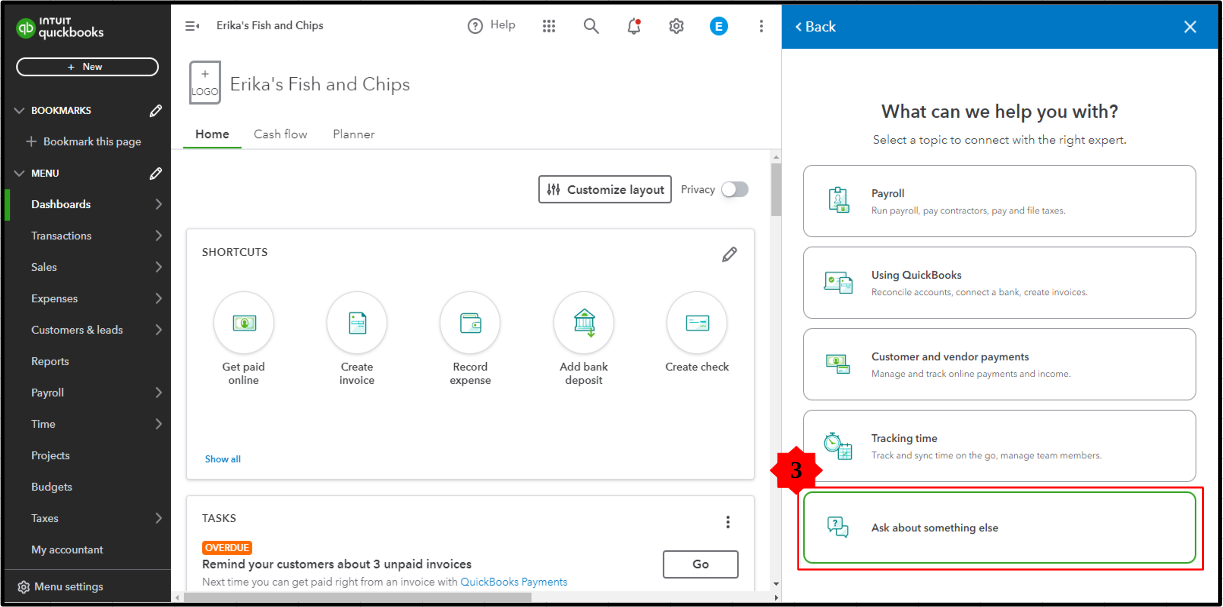Switch to the Home tab

pyautogui.click(x=212, y=134)
